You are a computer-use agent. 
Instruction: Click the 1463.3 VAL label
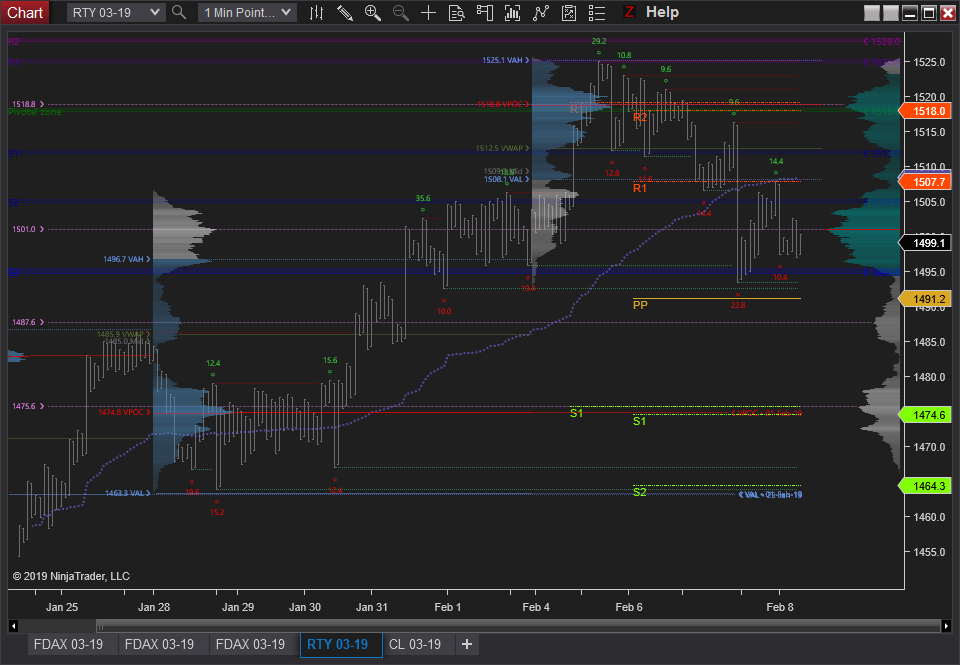[x=127, y=493]
